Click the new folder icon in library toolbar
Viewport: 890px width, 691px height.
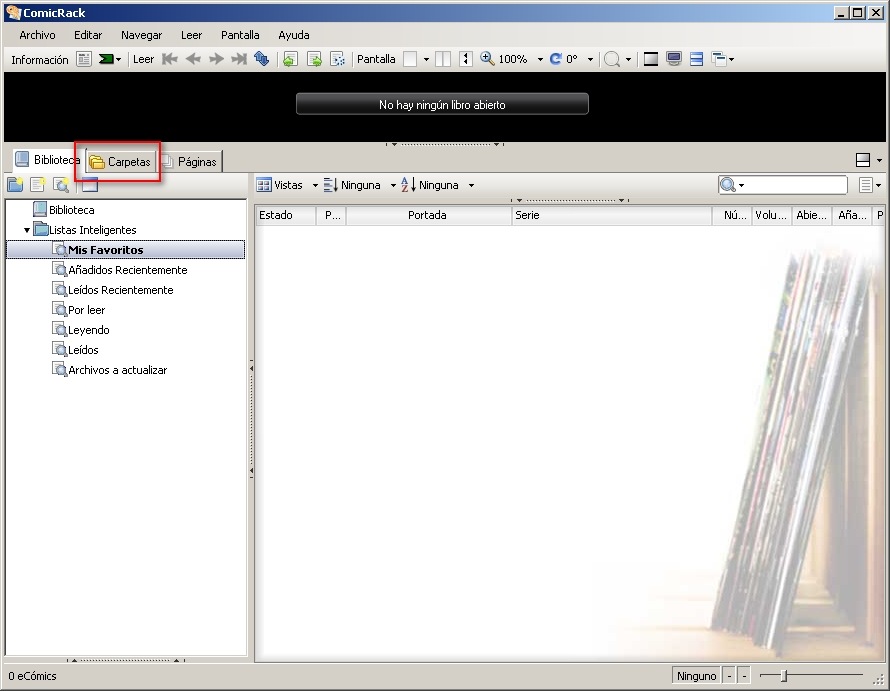(15, 185)
